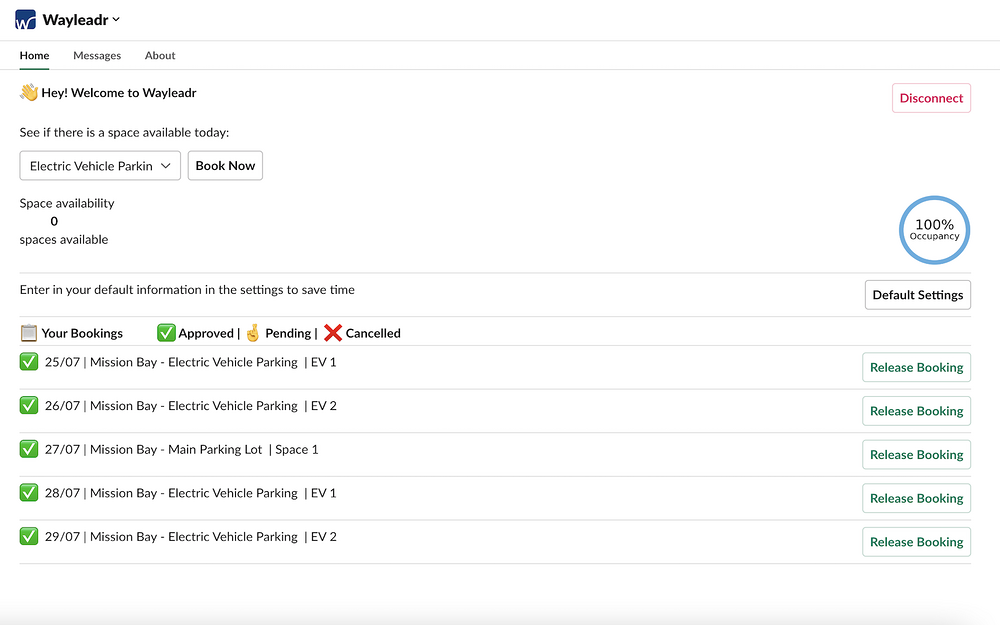Release the 29/07 EV 2 booking
Viewport: 1000px width, 625px height.
coord(916,542)
